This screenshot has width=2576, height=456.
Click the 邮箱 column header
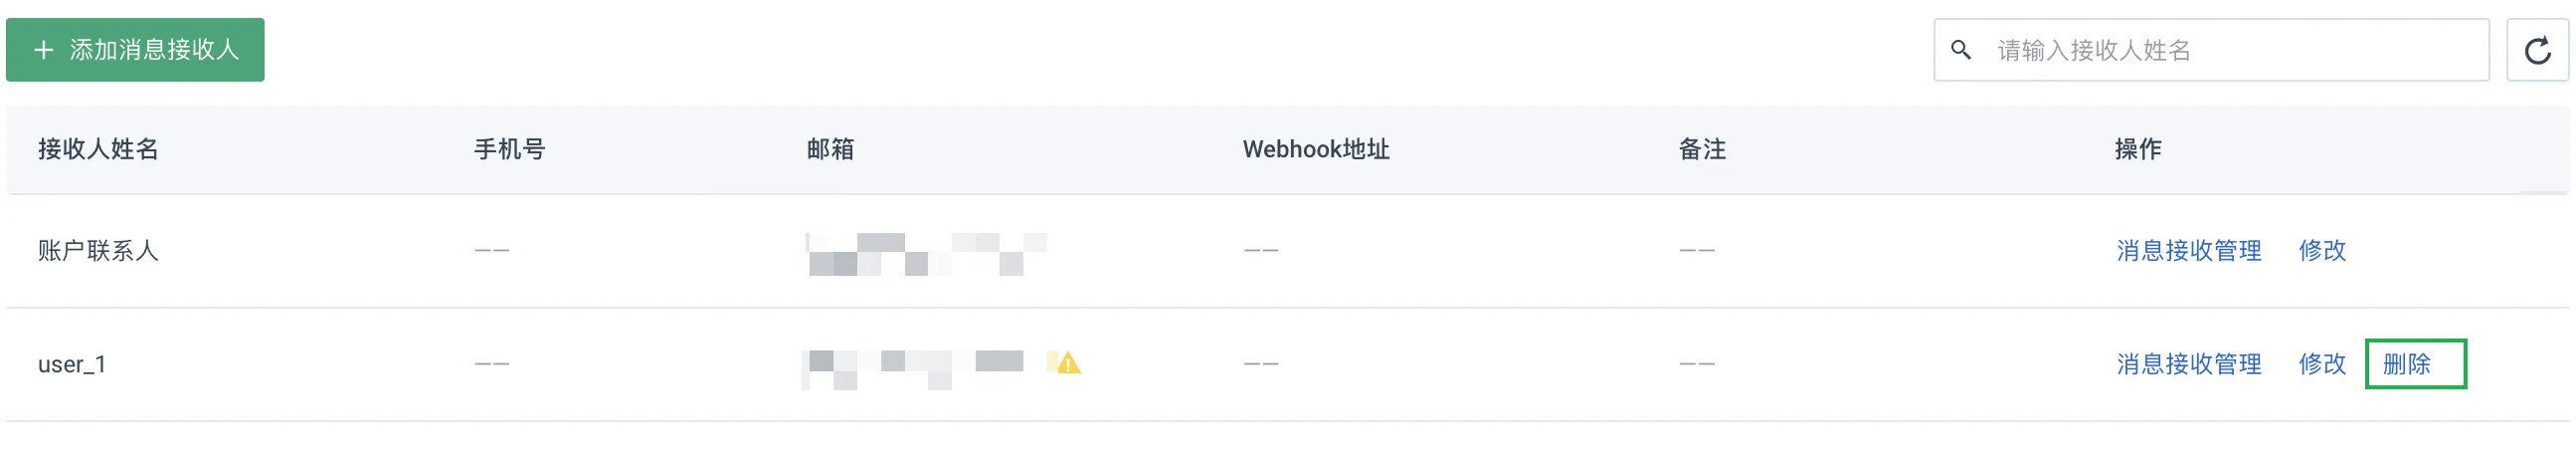pos(830,149)
